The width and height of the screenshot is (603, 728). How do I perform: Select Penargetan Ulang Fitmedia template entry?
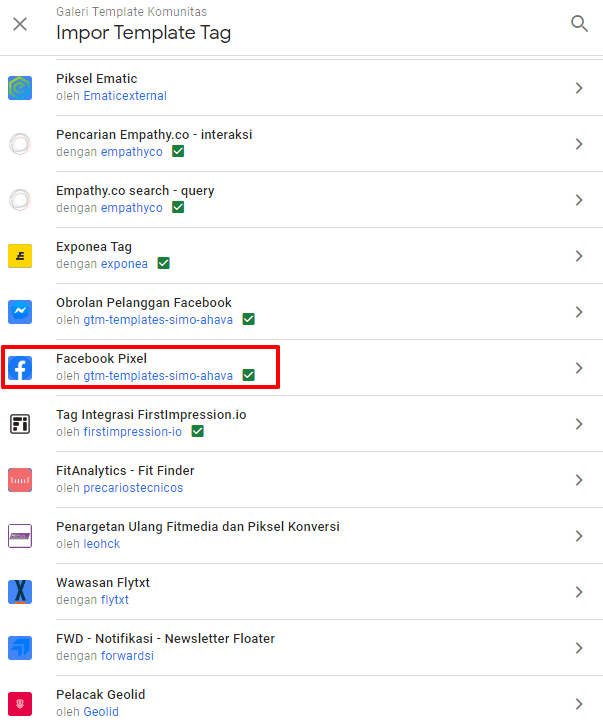(197, 527)
